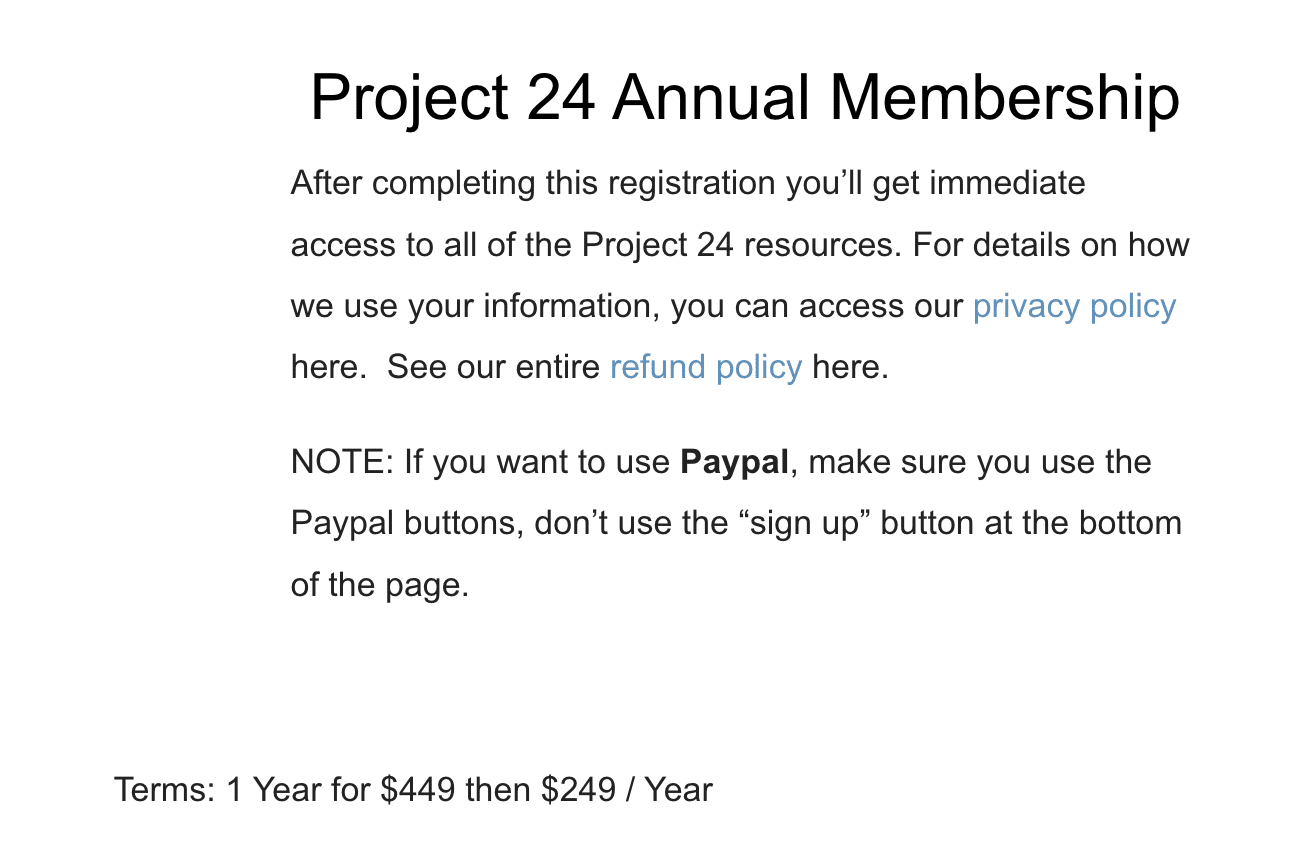Open the refund policy link
This screenshot has width=1298, height=842.
click(x=706, y=368)
